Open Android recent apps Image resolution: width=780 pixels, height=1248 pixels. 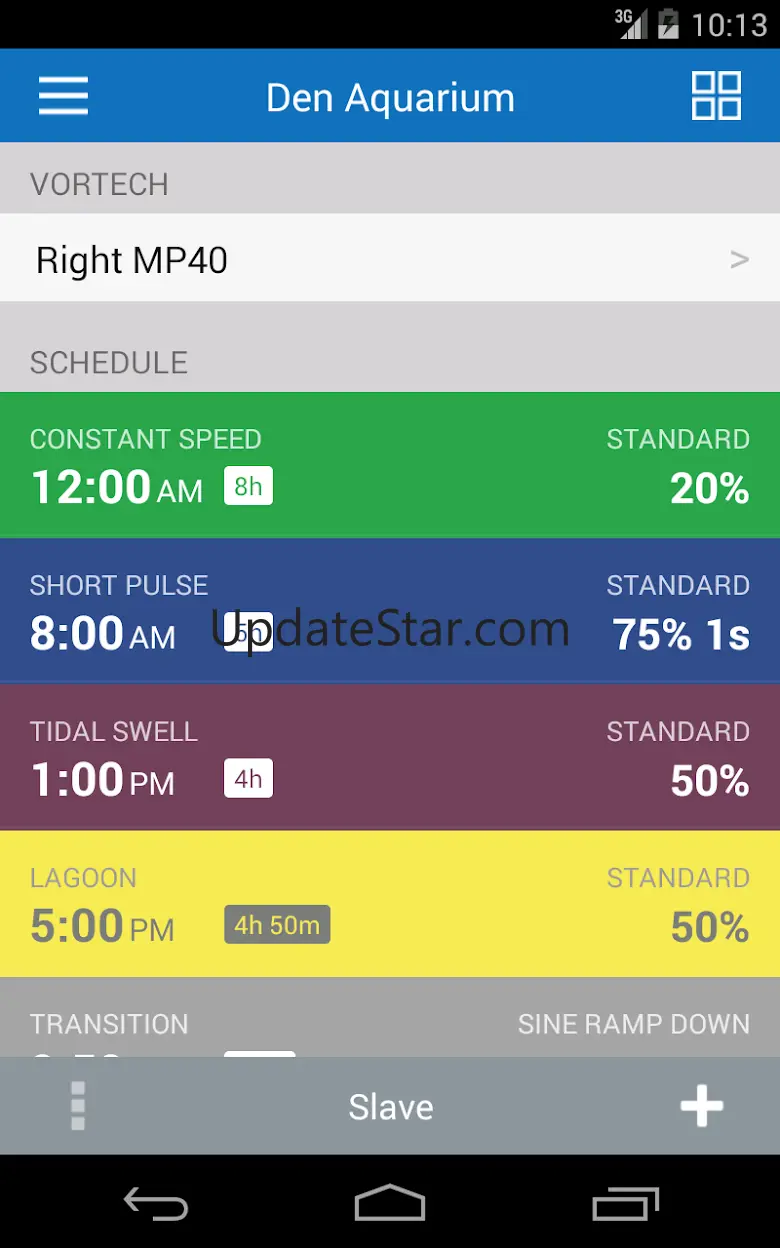625,1203
